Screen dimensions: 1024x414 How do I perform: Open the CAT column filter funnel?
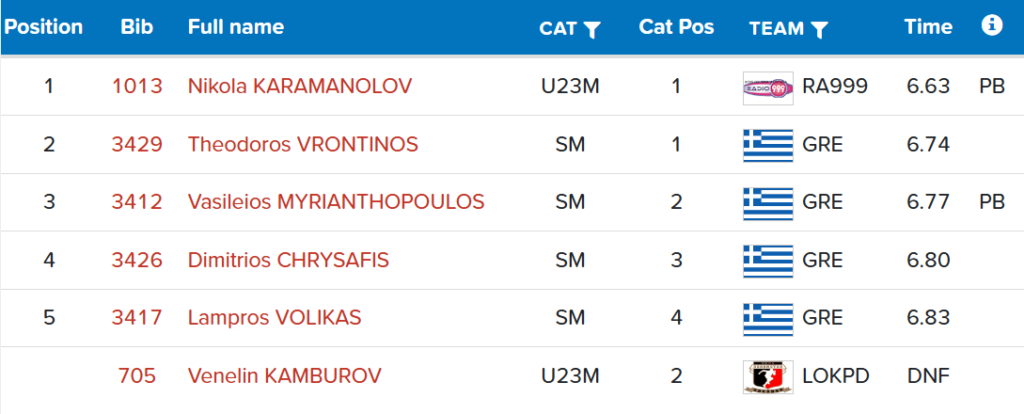pos(592,29)
